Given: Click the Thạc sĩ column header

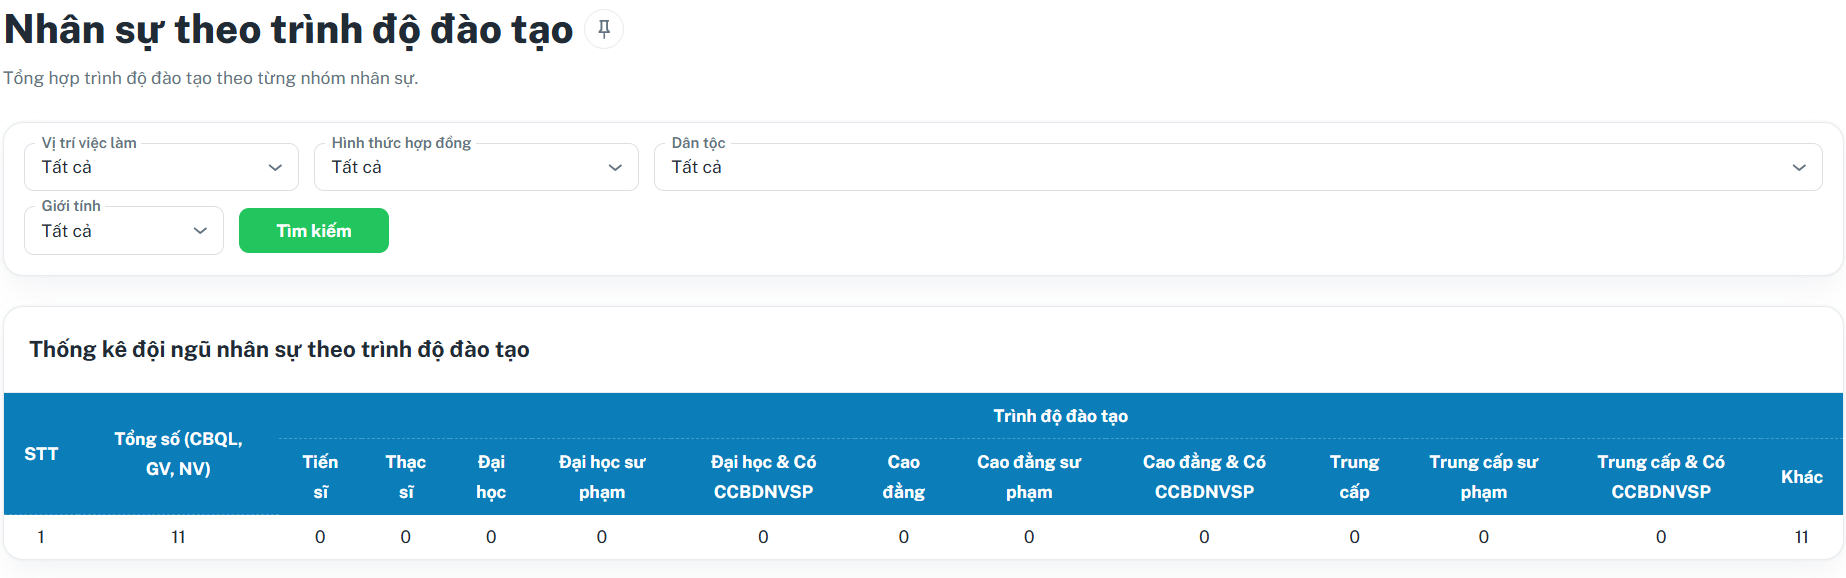Looking at the screenshot, I should (406, 477).
